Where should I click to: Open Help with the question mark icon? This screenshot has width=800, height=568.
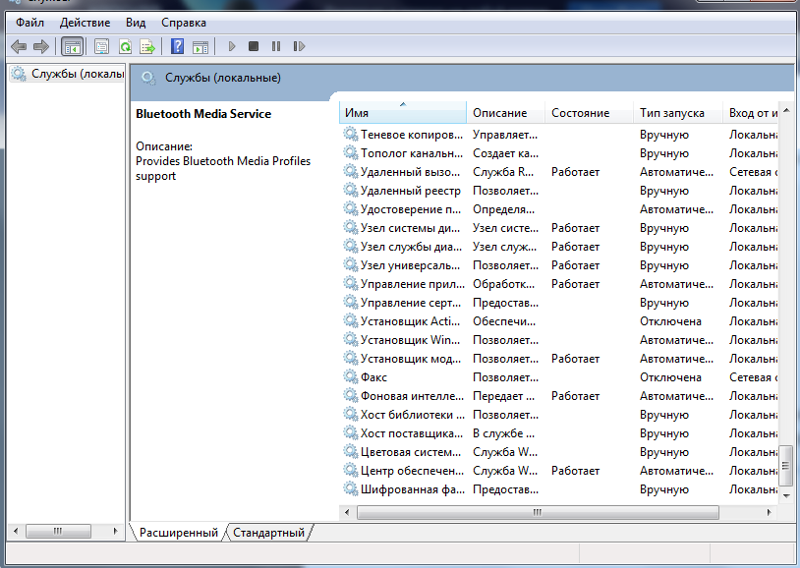pos(177,46)
